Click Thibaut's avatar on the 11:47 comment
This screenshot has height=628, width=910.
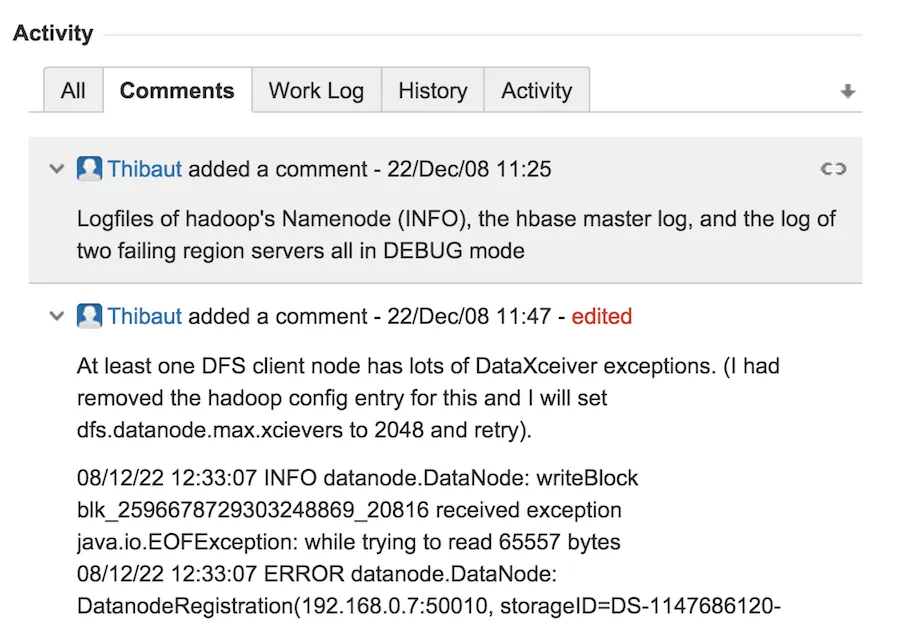(x=89, y=316)
